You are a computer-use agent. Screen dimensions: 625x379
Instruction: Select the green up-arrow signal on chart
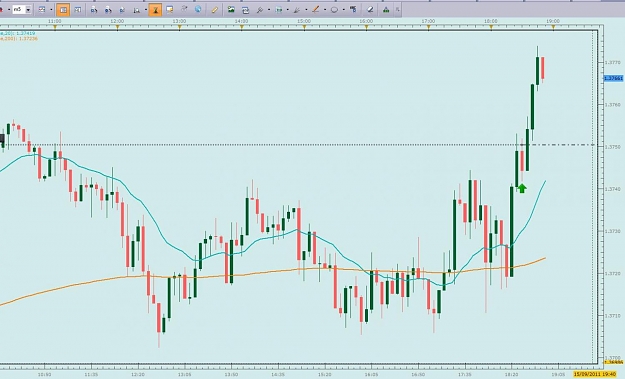click(522, 188)
